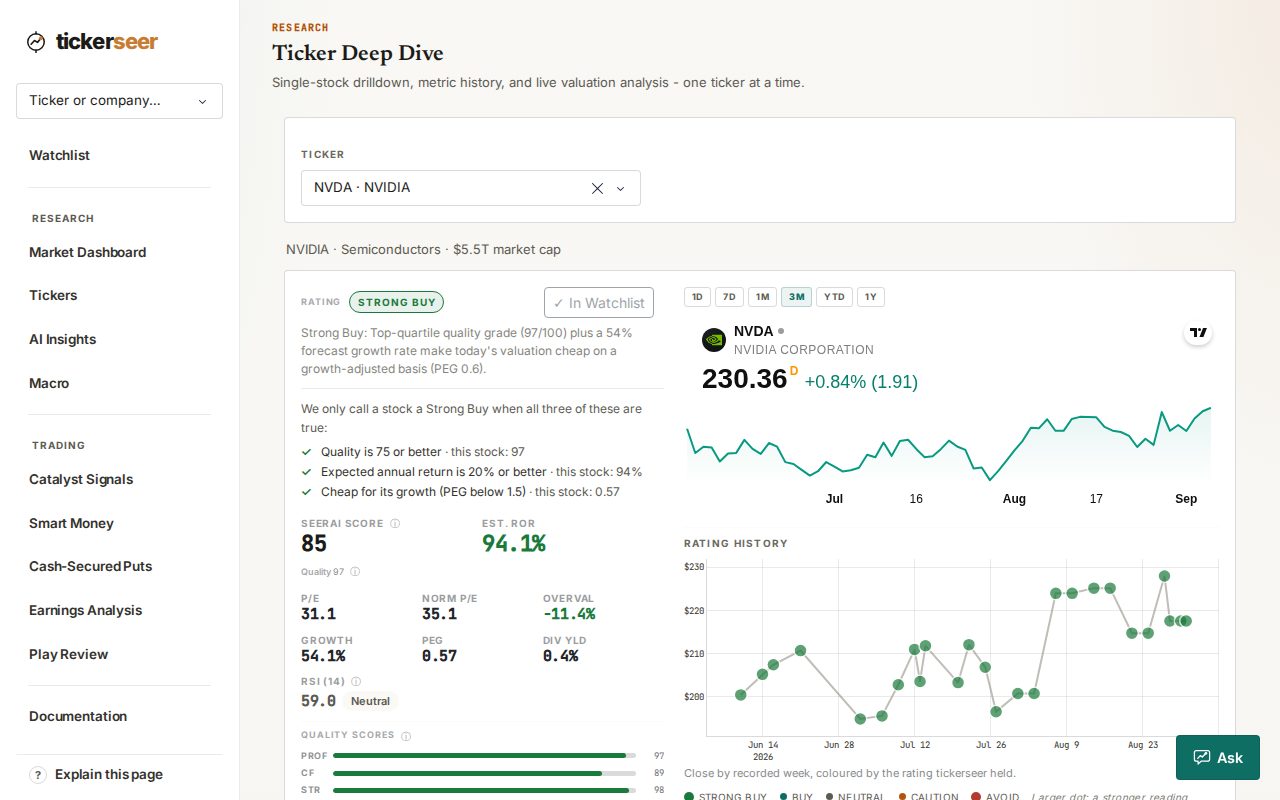Click the tickerseer logo icon
This screenshot has height=800, width=1280.
(x=36, y=42)
